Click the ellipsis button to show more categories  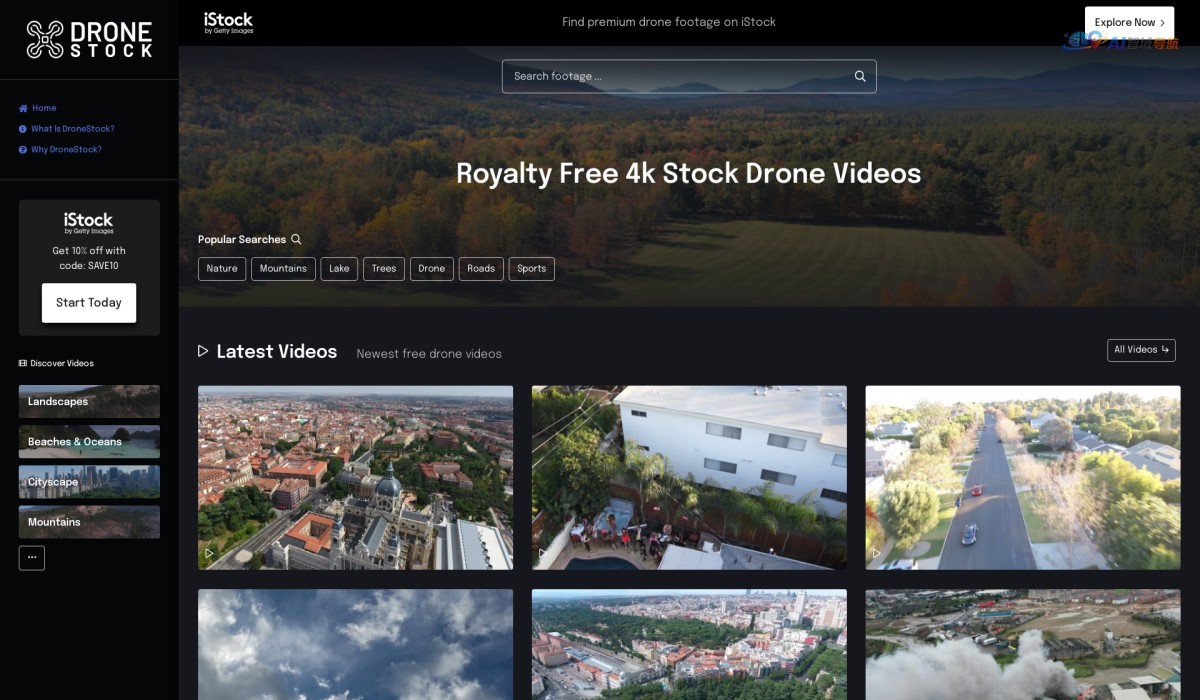click(31, 558)
